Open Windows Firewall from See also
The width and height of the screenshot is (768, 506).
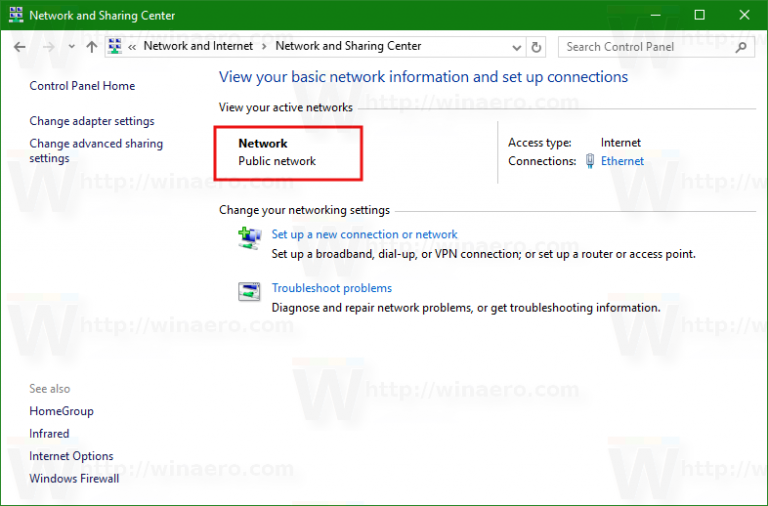click(x=74, y=479)
